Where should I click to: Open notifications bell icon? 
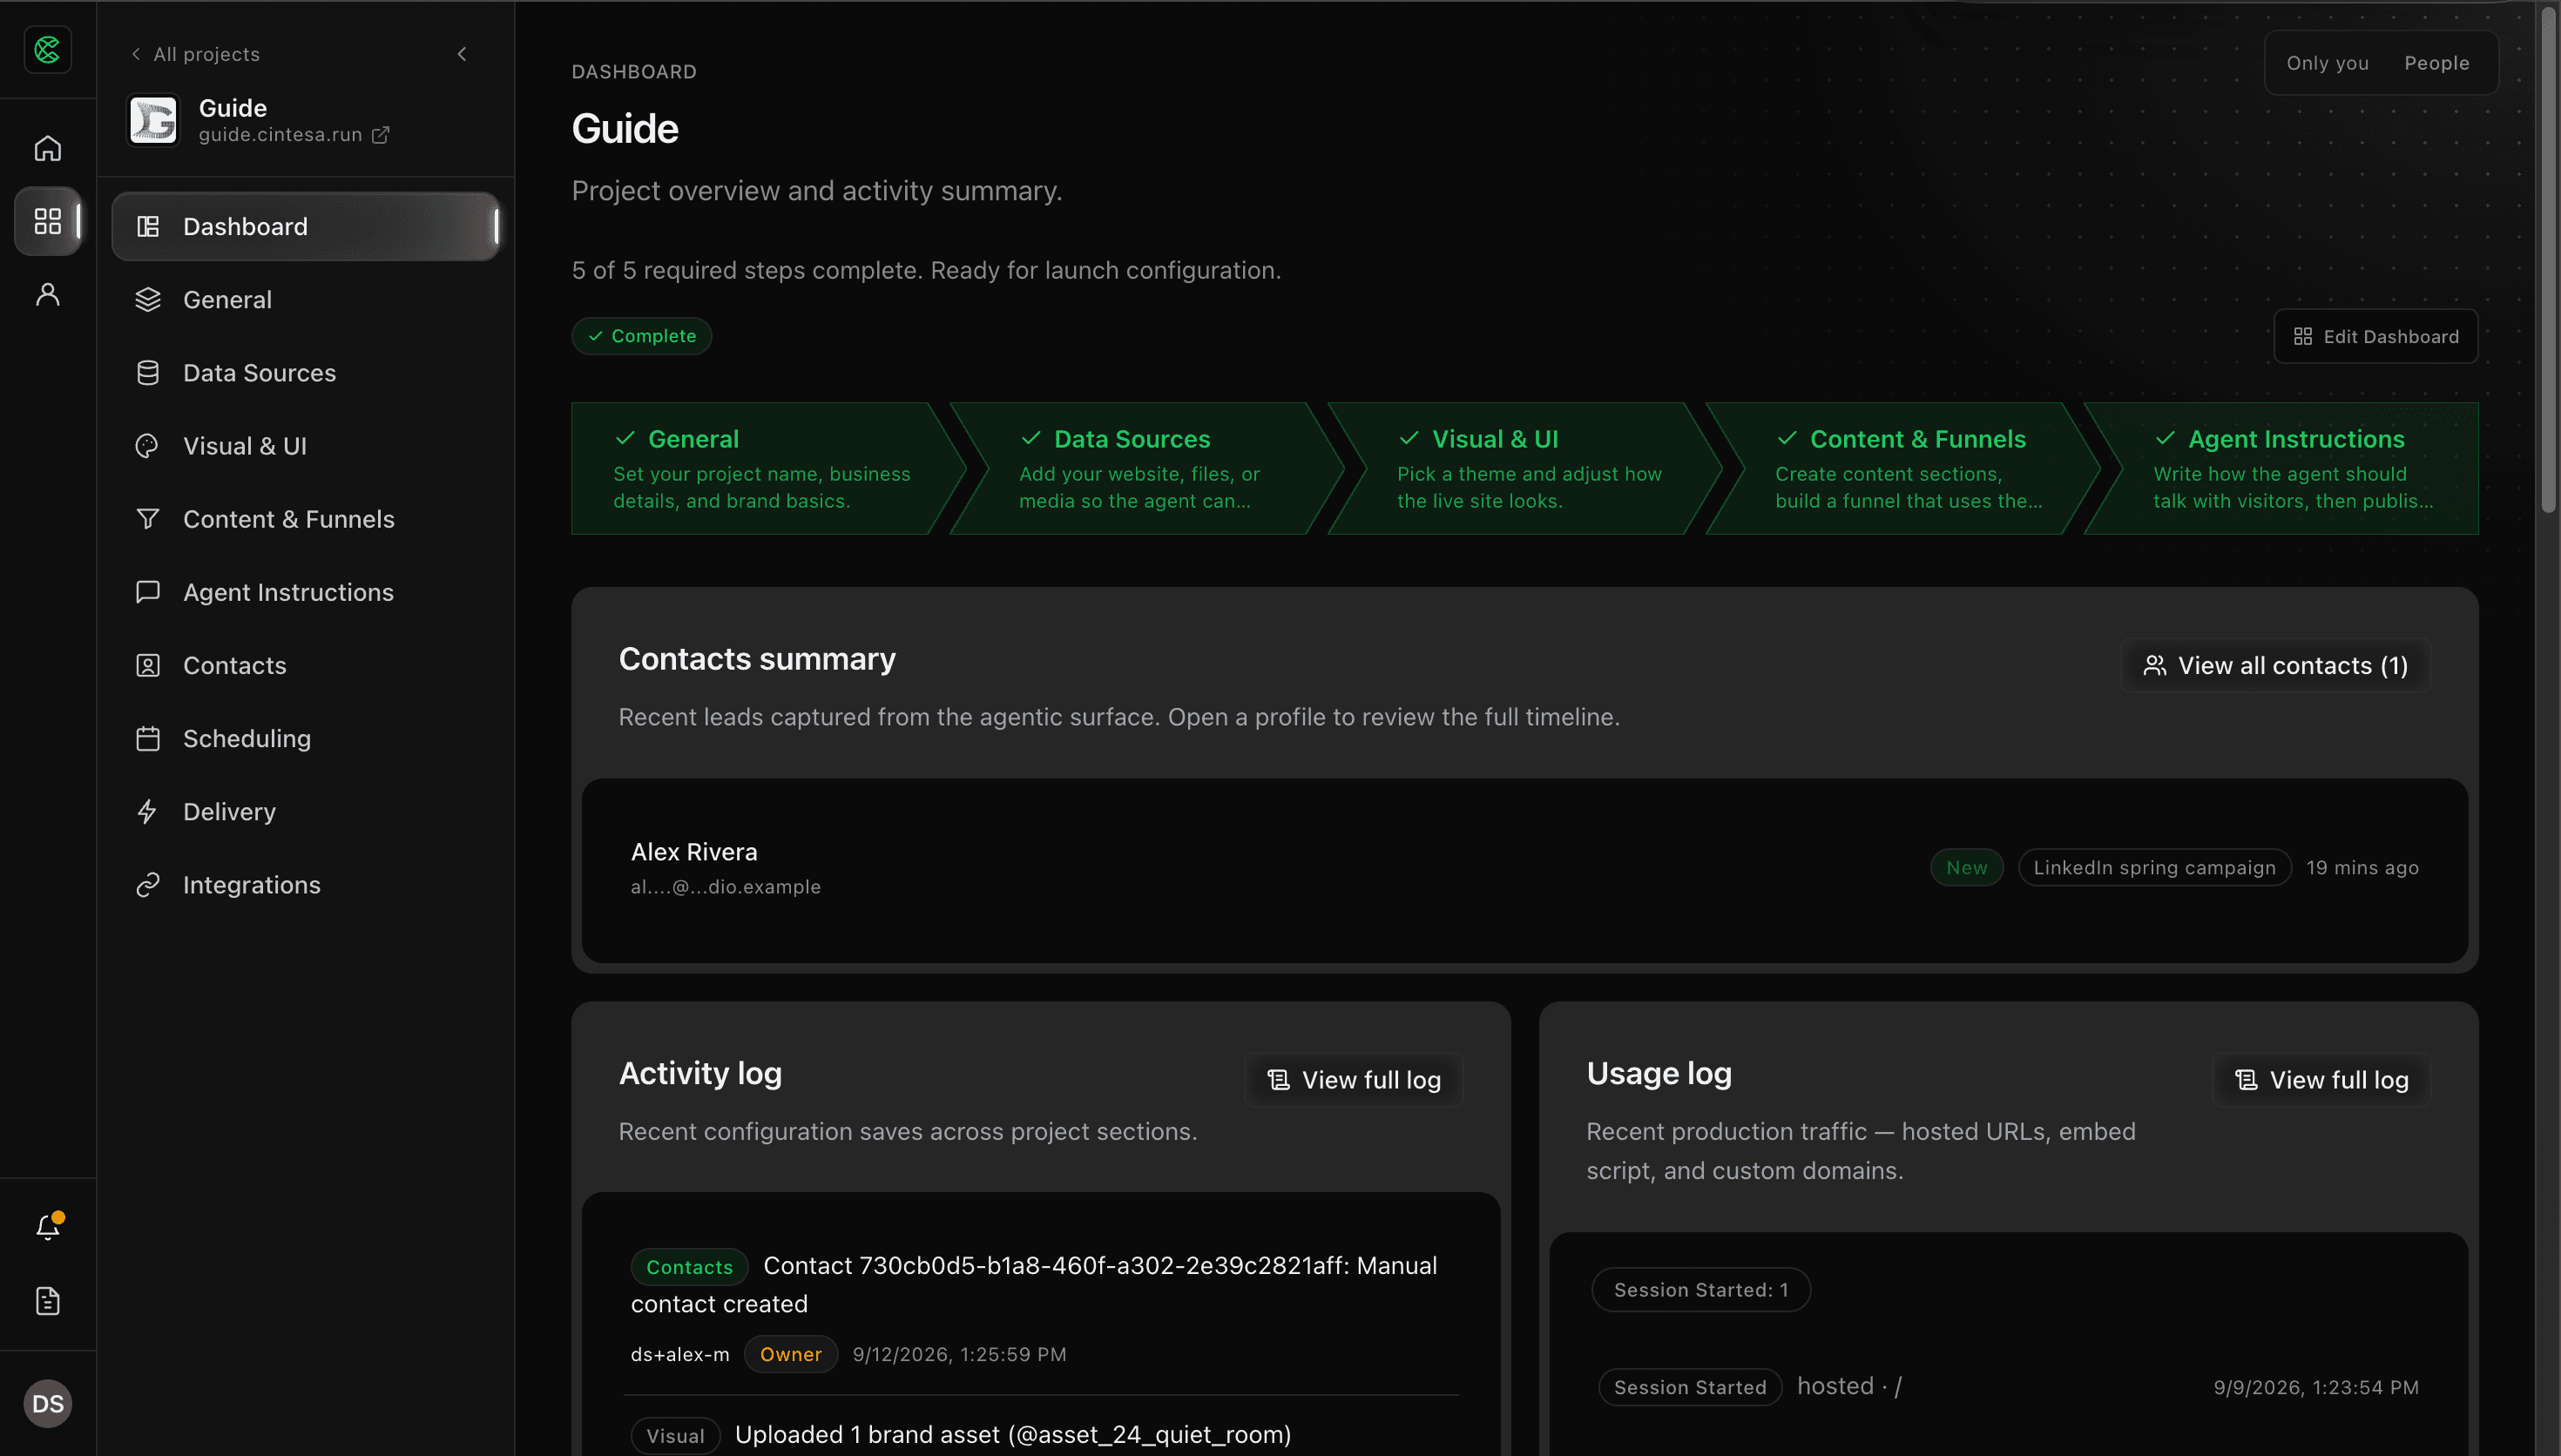click(x=48, y=1227)
